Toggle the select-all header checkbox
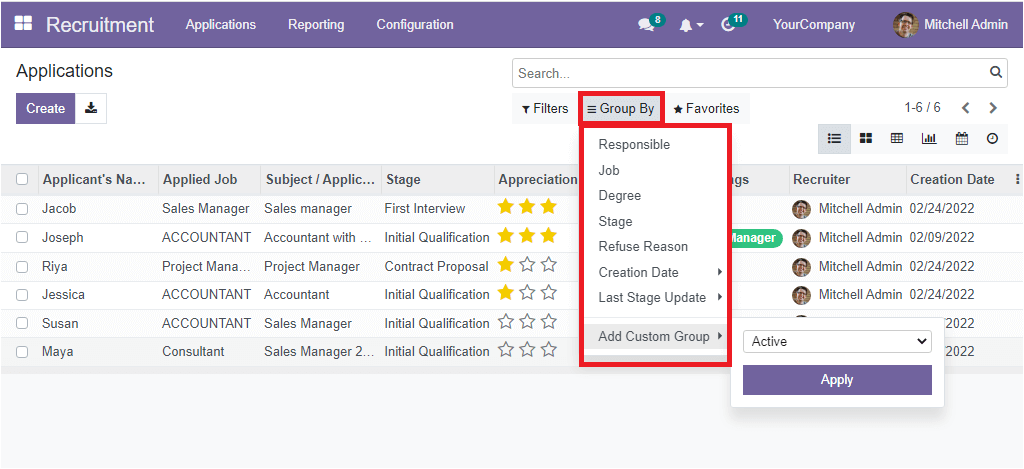 22,180
